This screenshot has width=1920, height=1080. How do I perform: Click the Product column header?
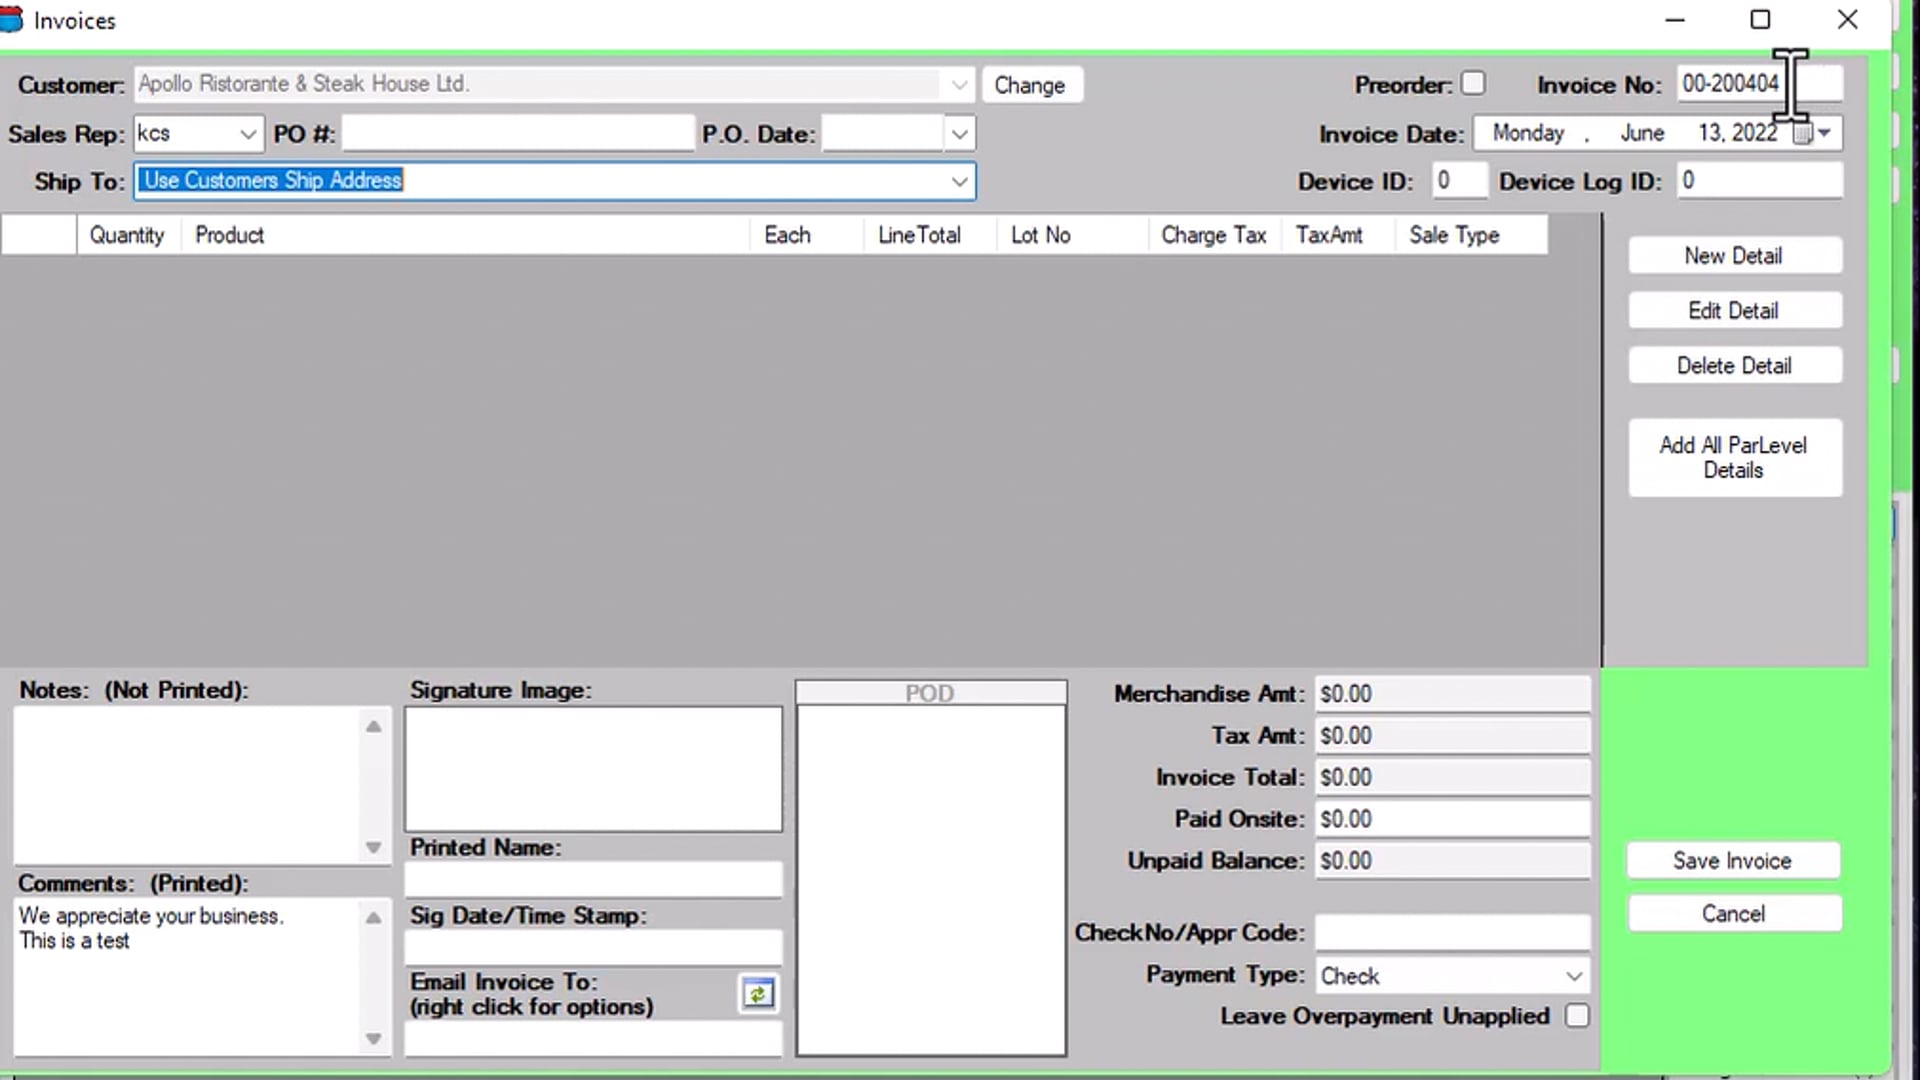coord(465,235)
